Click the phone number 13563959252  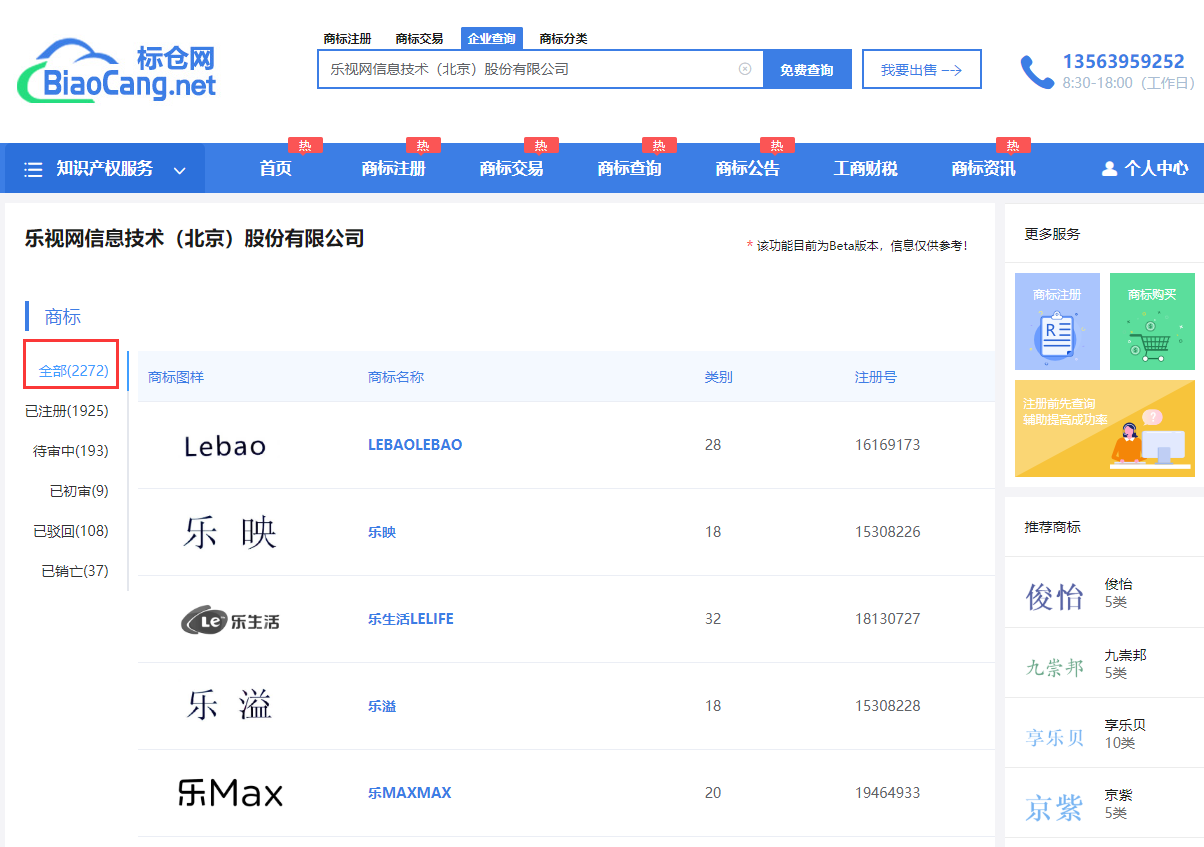(x=1123, y=62)
